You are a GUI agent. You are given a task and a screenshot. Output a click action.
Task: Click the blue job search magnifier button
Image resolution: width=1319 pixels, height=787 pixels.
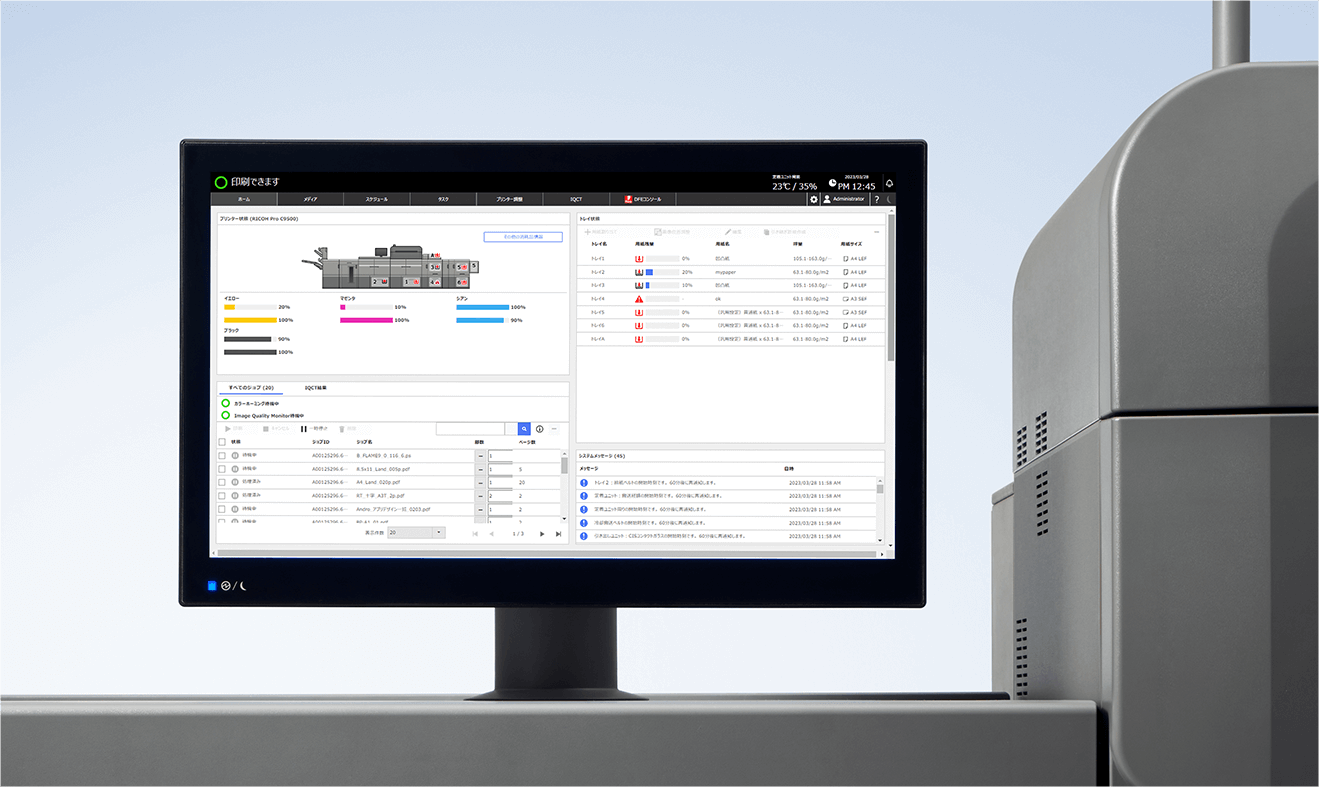coord(524,429)
